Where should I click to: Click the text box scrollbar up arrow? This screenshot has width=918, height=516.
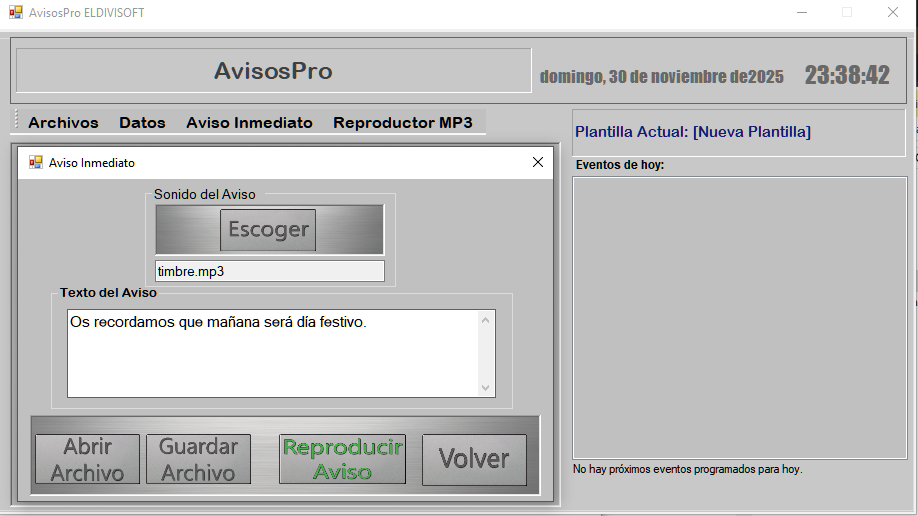(x=486, y=321)
